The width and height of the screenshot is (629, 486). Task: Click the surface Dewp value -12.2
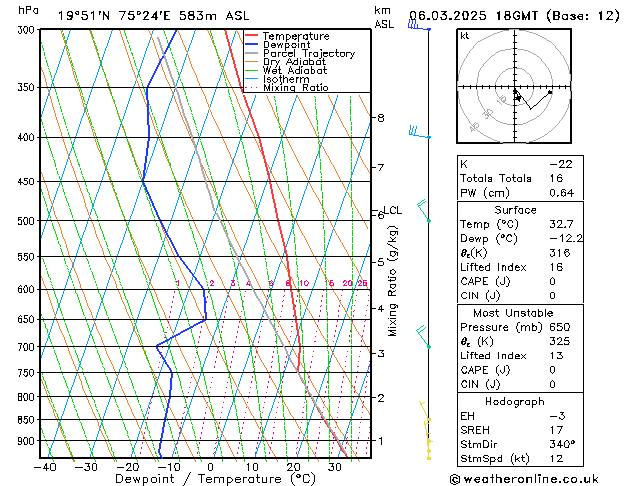click(566, 238)
